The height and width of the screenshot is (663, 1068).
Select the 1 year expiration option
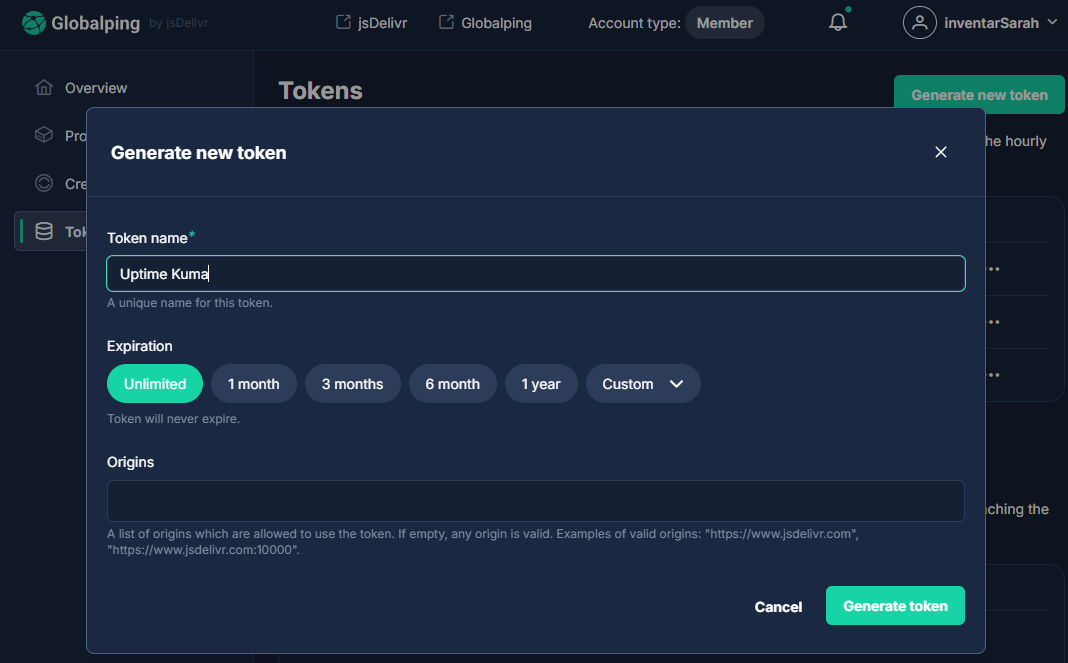tap(541, 383)
